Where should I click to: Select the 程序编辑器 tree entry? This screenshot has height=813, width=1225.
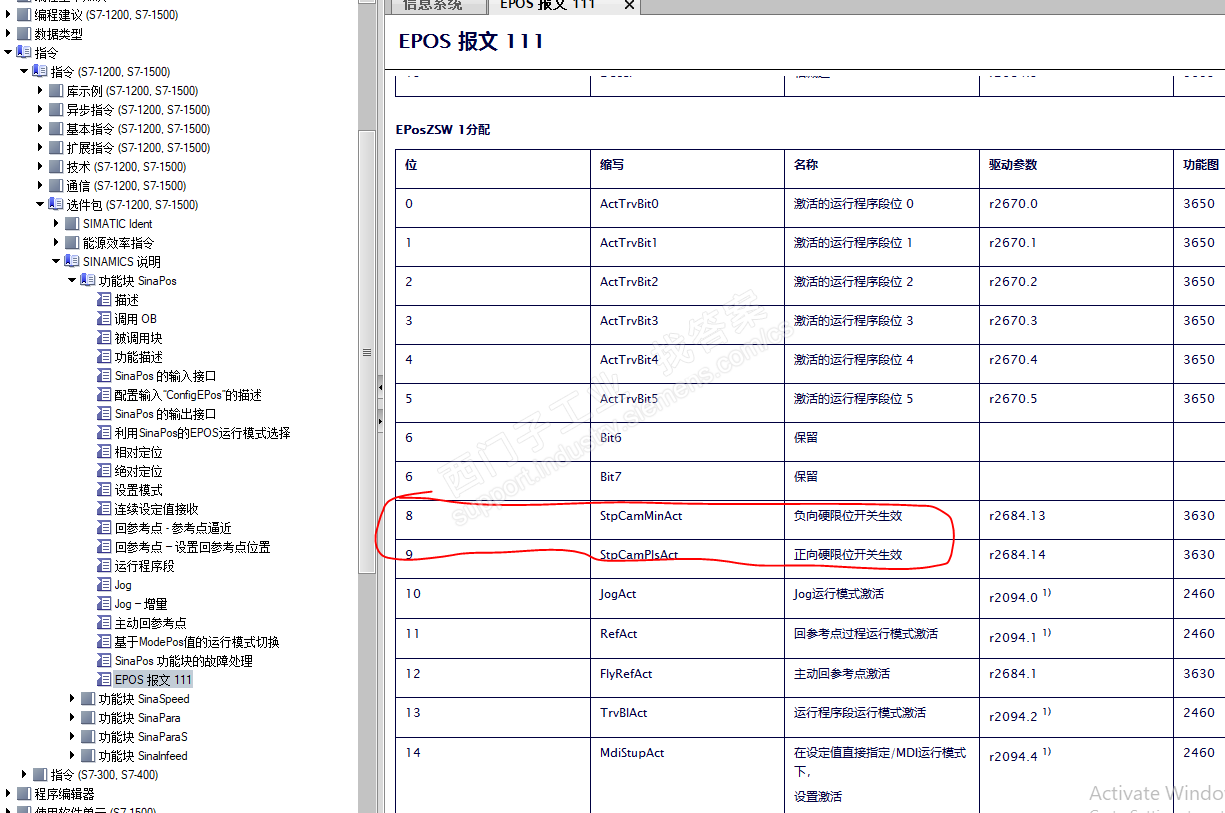(x=64, y=794)
